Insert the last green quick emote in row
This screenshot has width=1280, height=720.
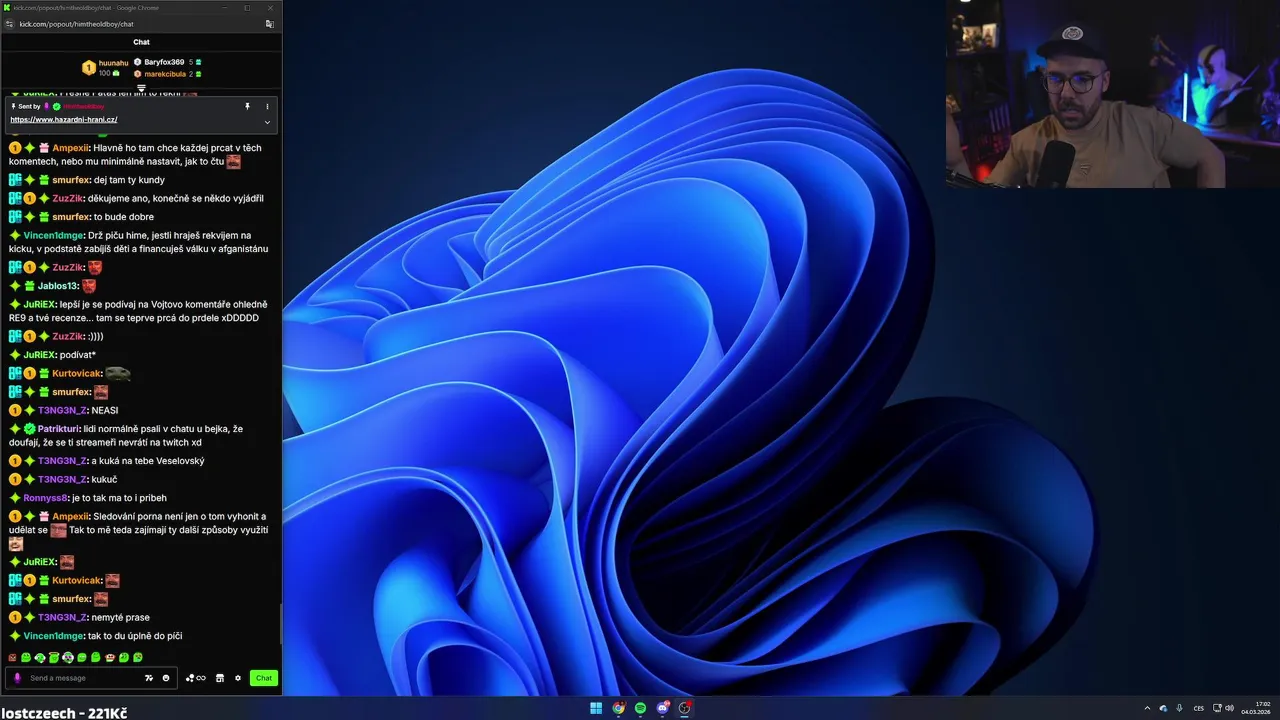138,657
